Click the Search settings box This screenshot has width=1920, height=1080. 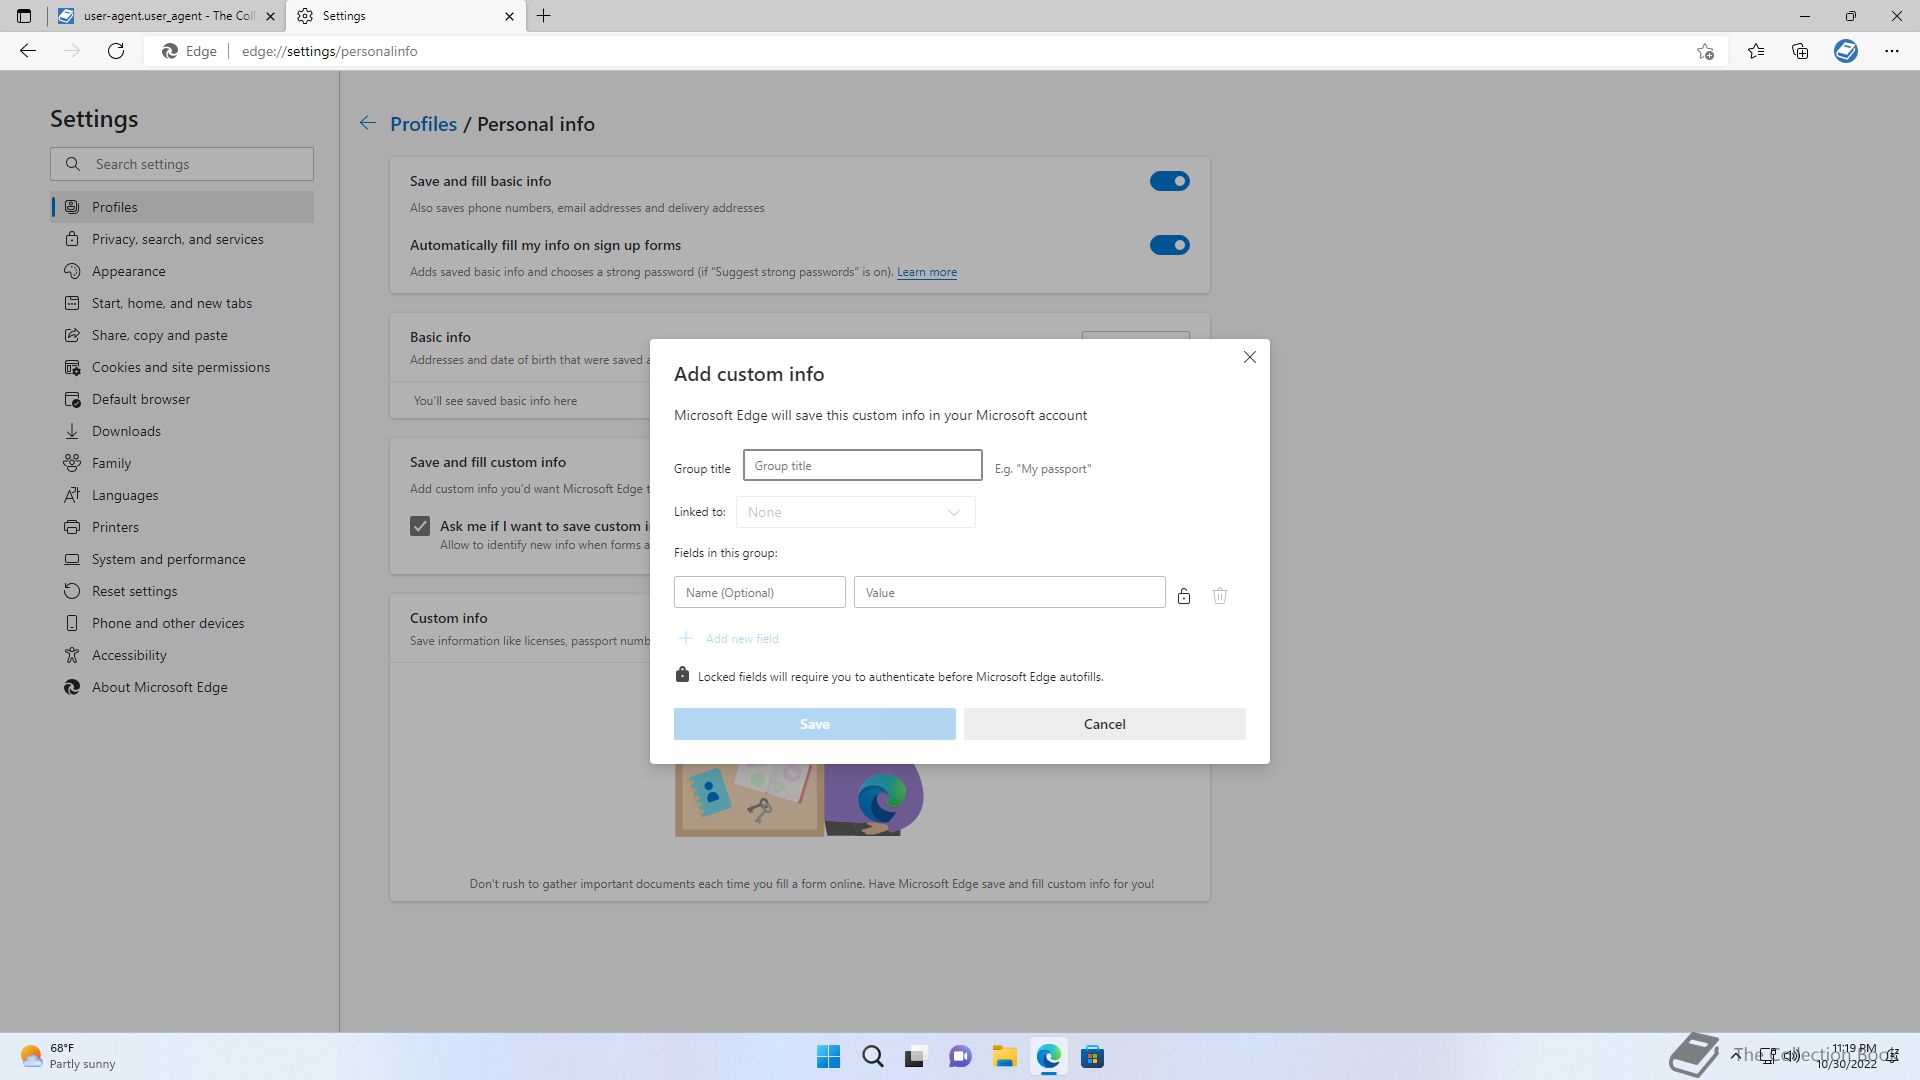pos(182,164)
